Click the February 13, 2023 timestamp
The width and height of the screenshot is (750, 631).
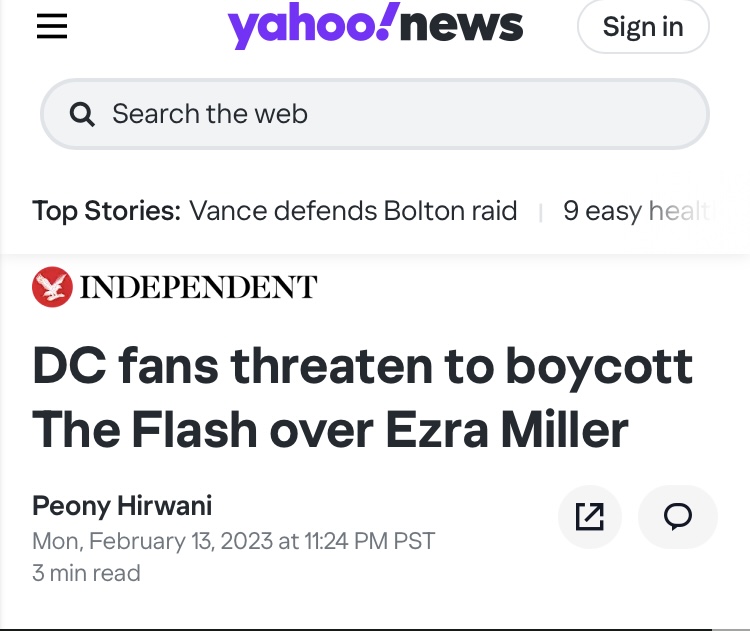point(234,541)
